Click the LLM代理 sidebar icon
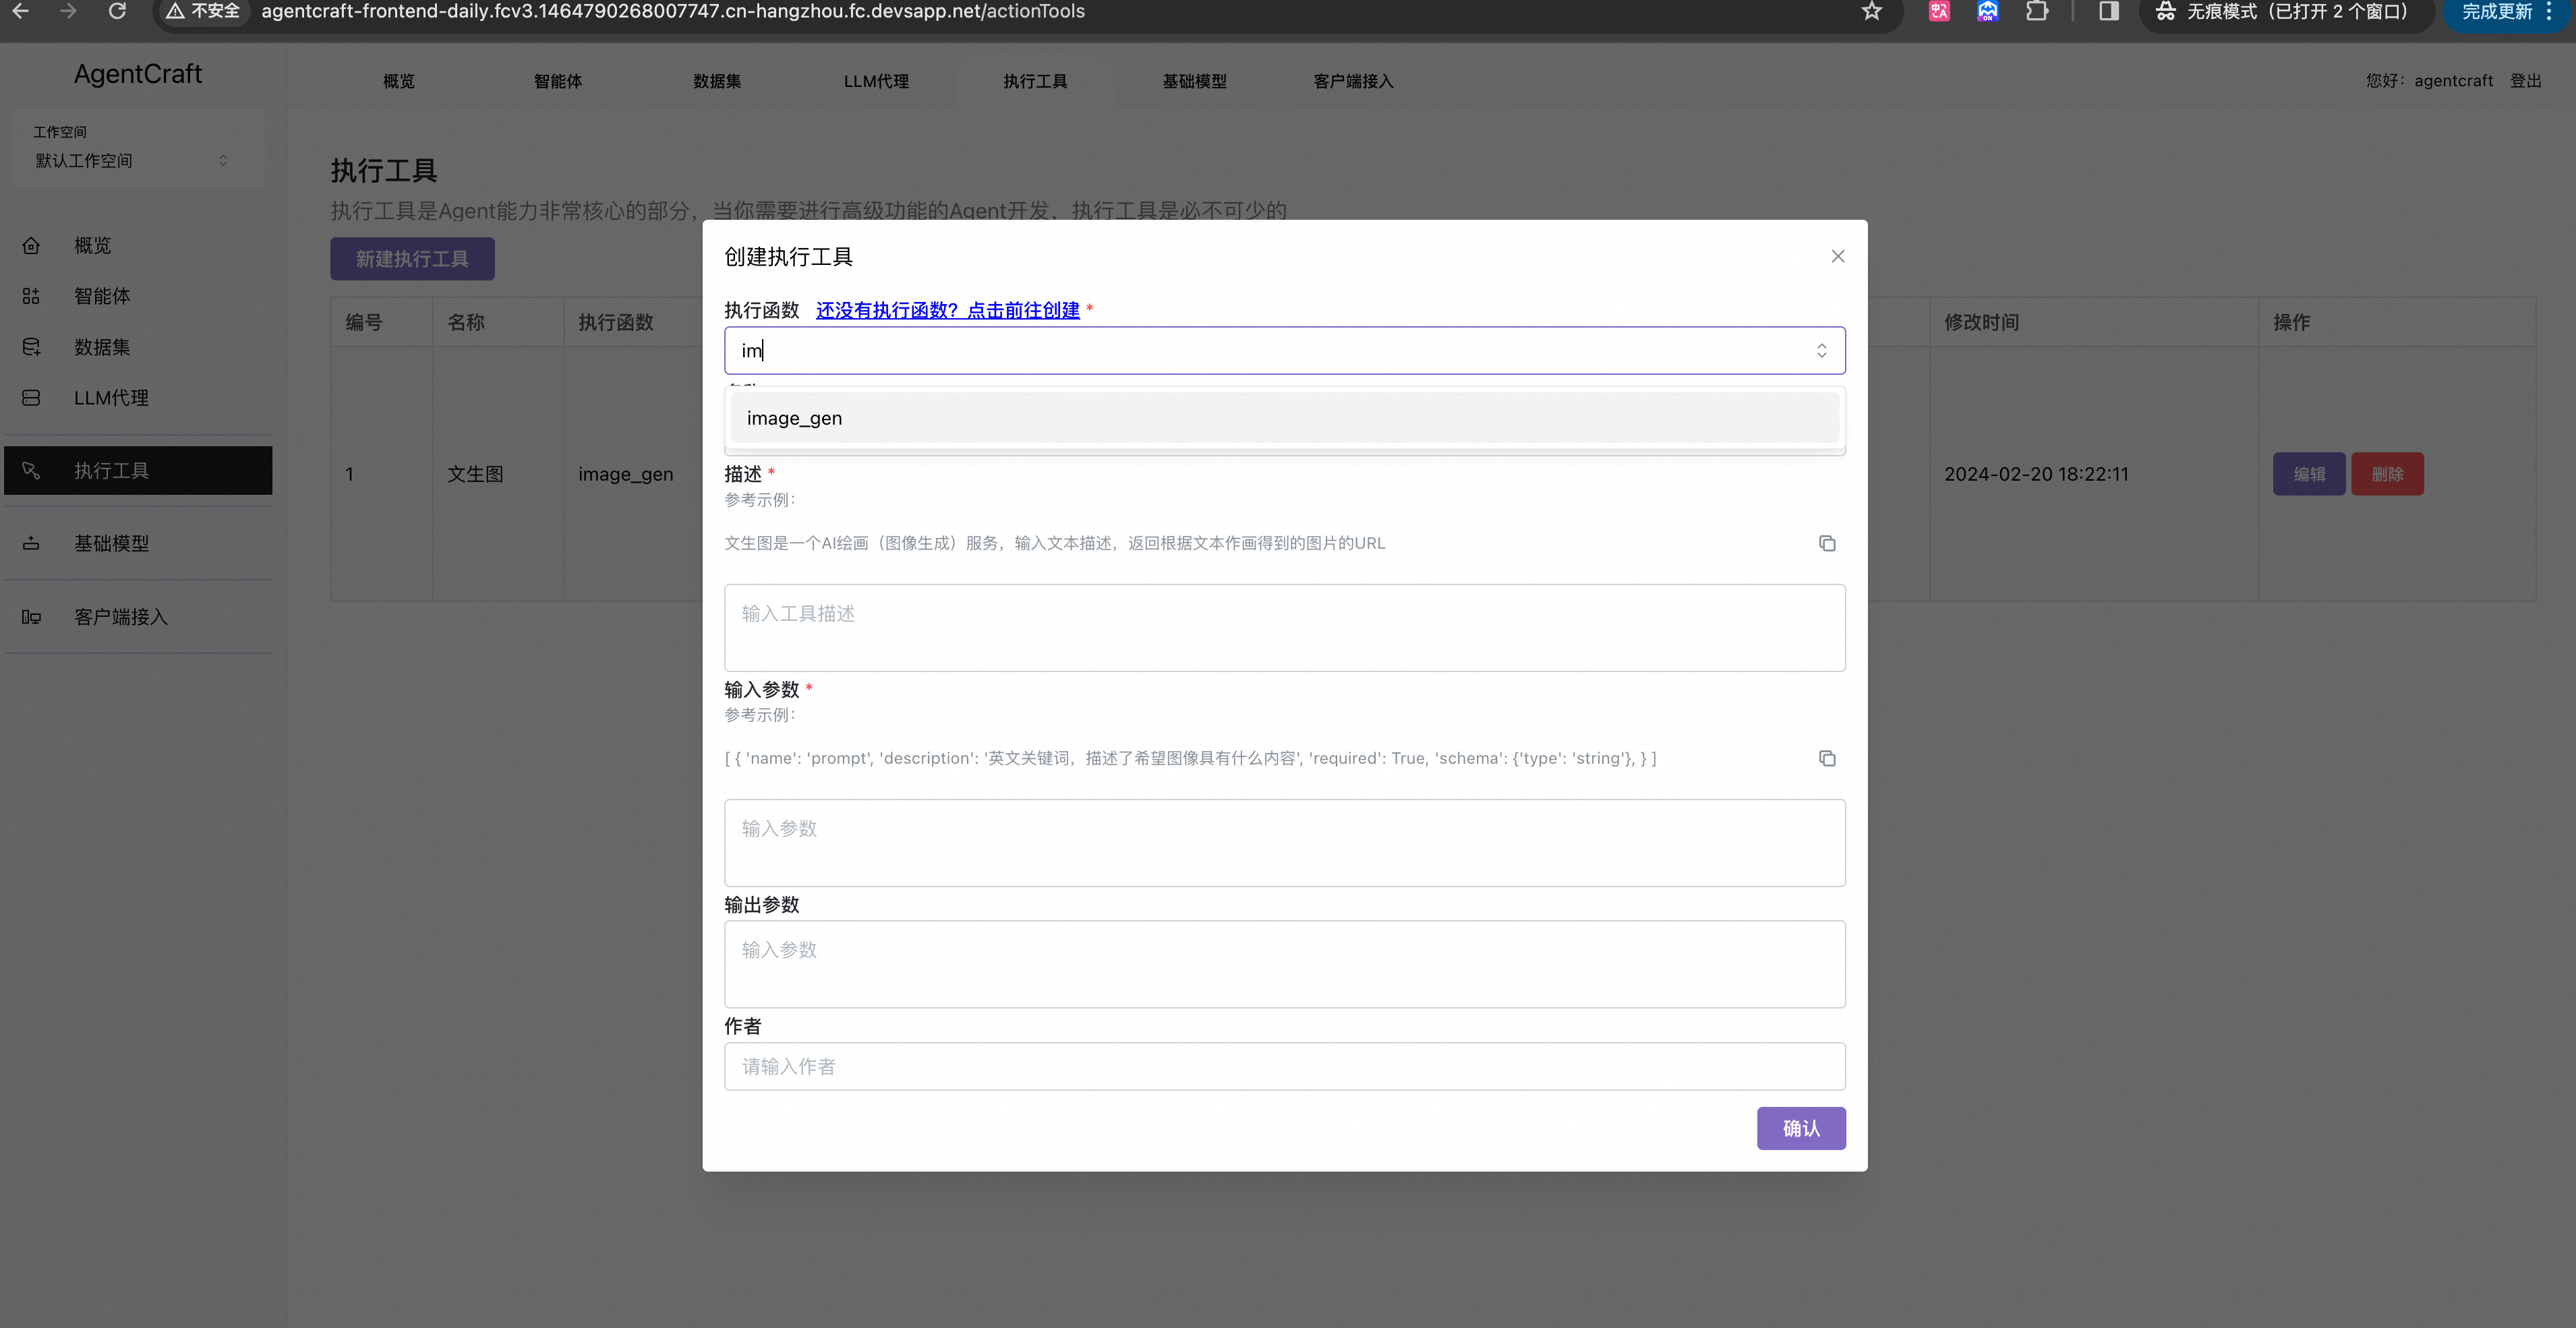This screenshot has width=2576, height=1328. (x=31, y=398)
